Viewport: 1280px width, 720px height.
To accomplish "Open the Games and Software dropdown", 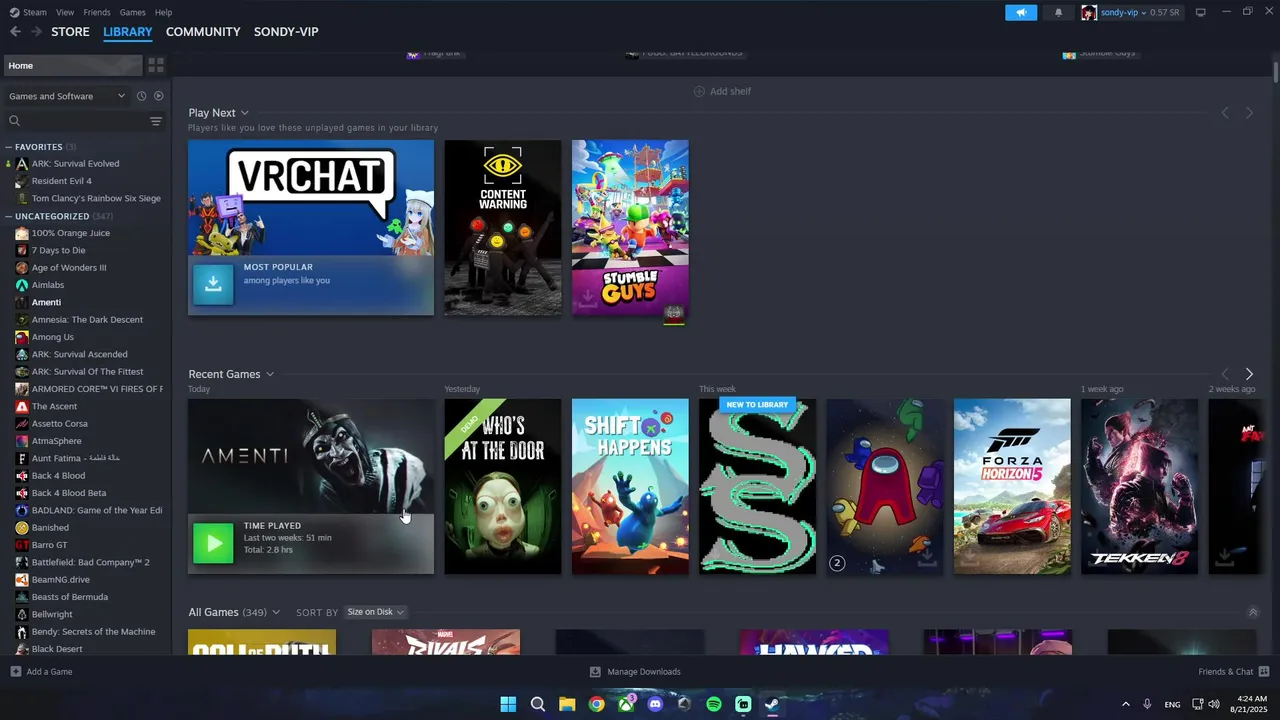I will tap(67, 96).
